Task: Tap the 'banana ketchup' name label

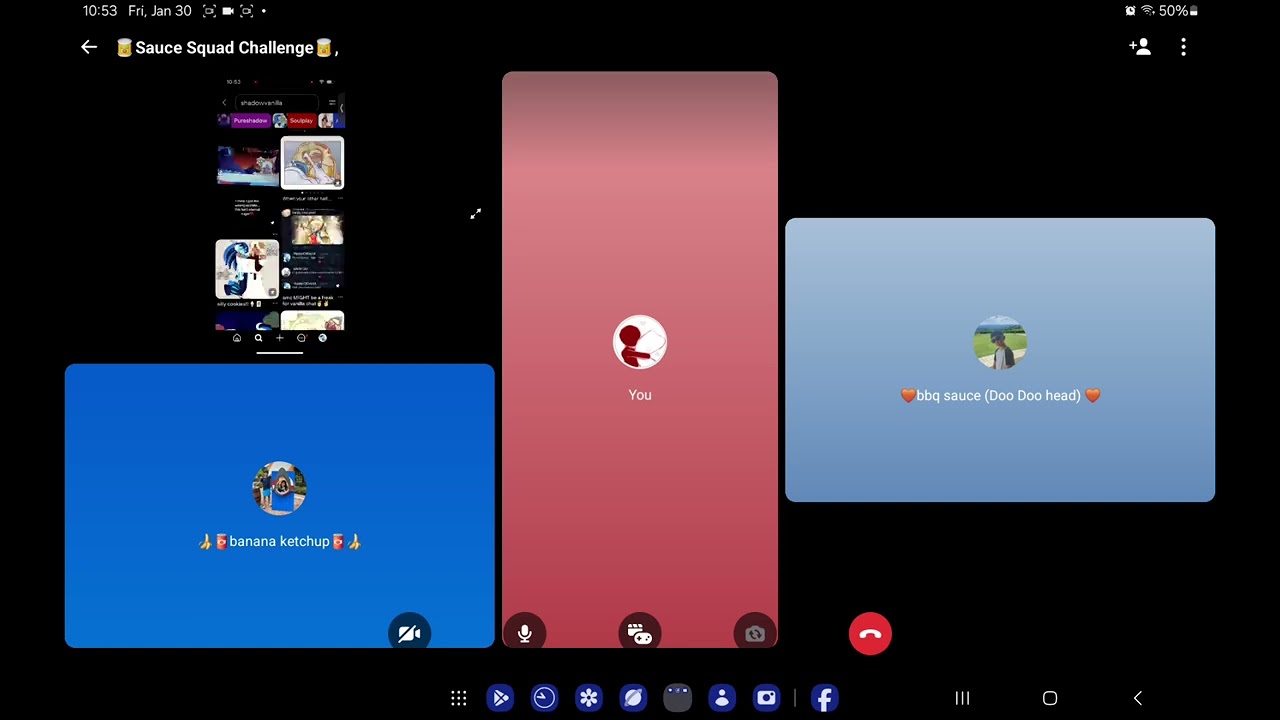Action: [280, 541]
